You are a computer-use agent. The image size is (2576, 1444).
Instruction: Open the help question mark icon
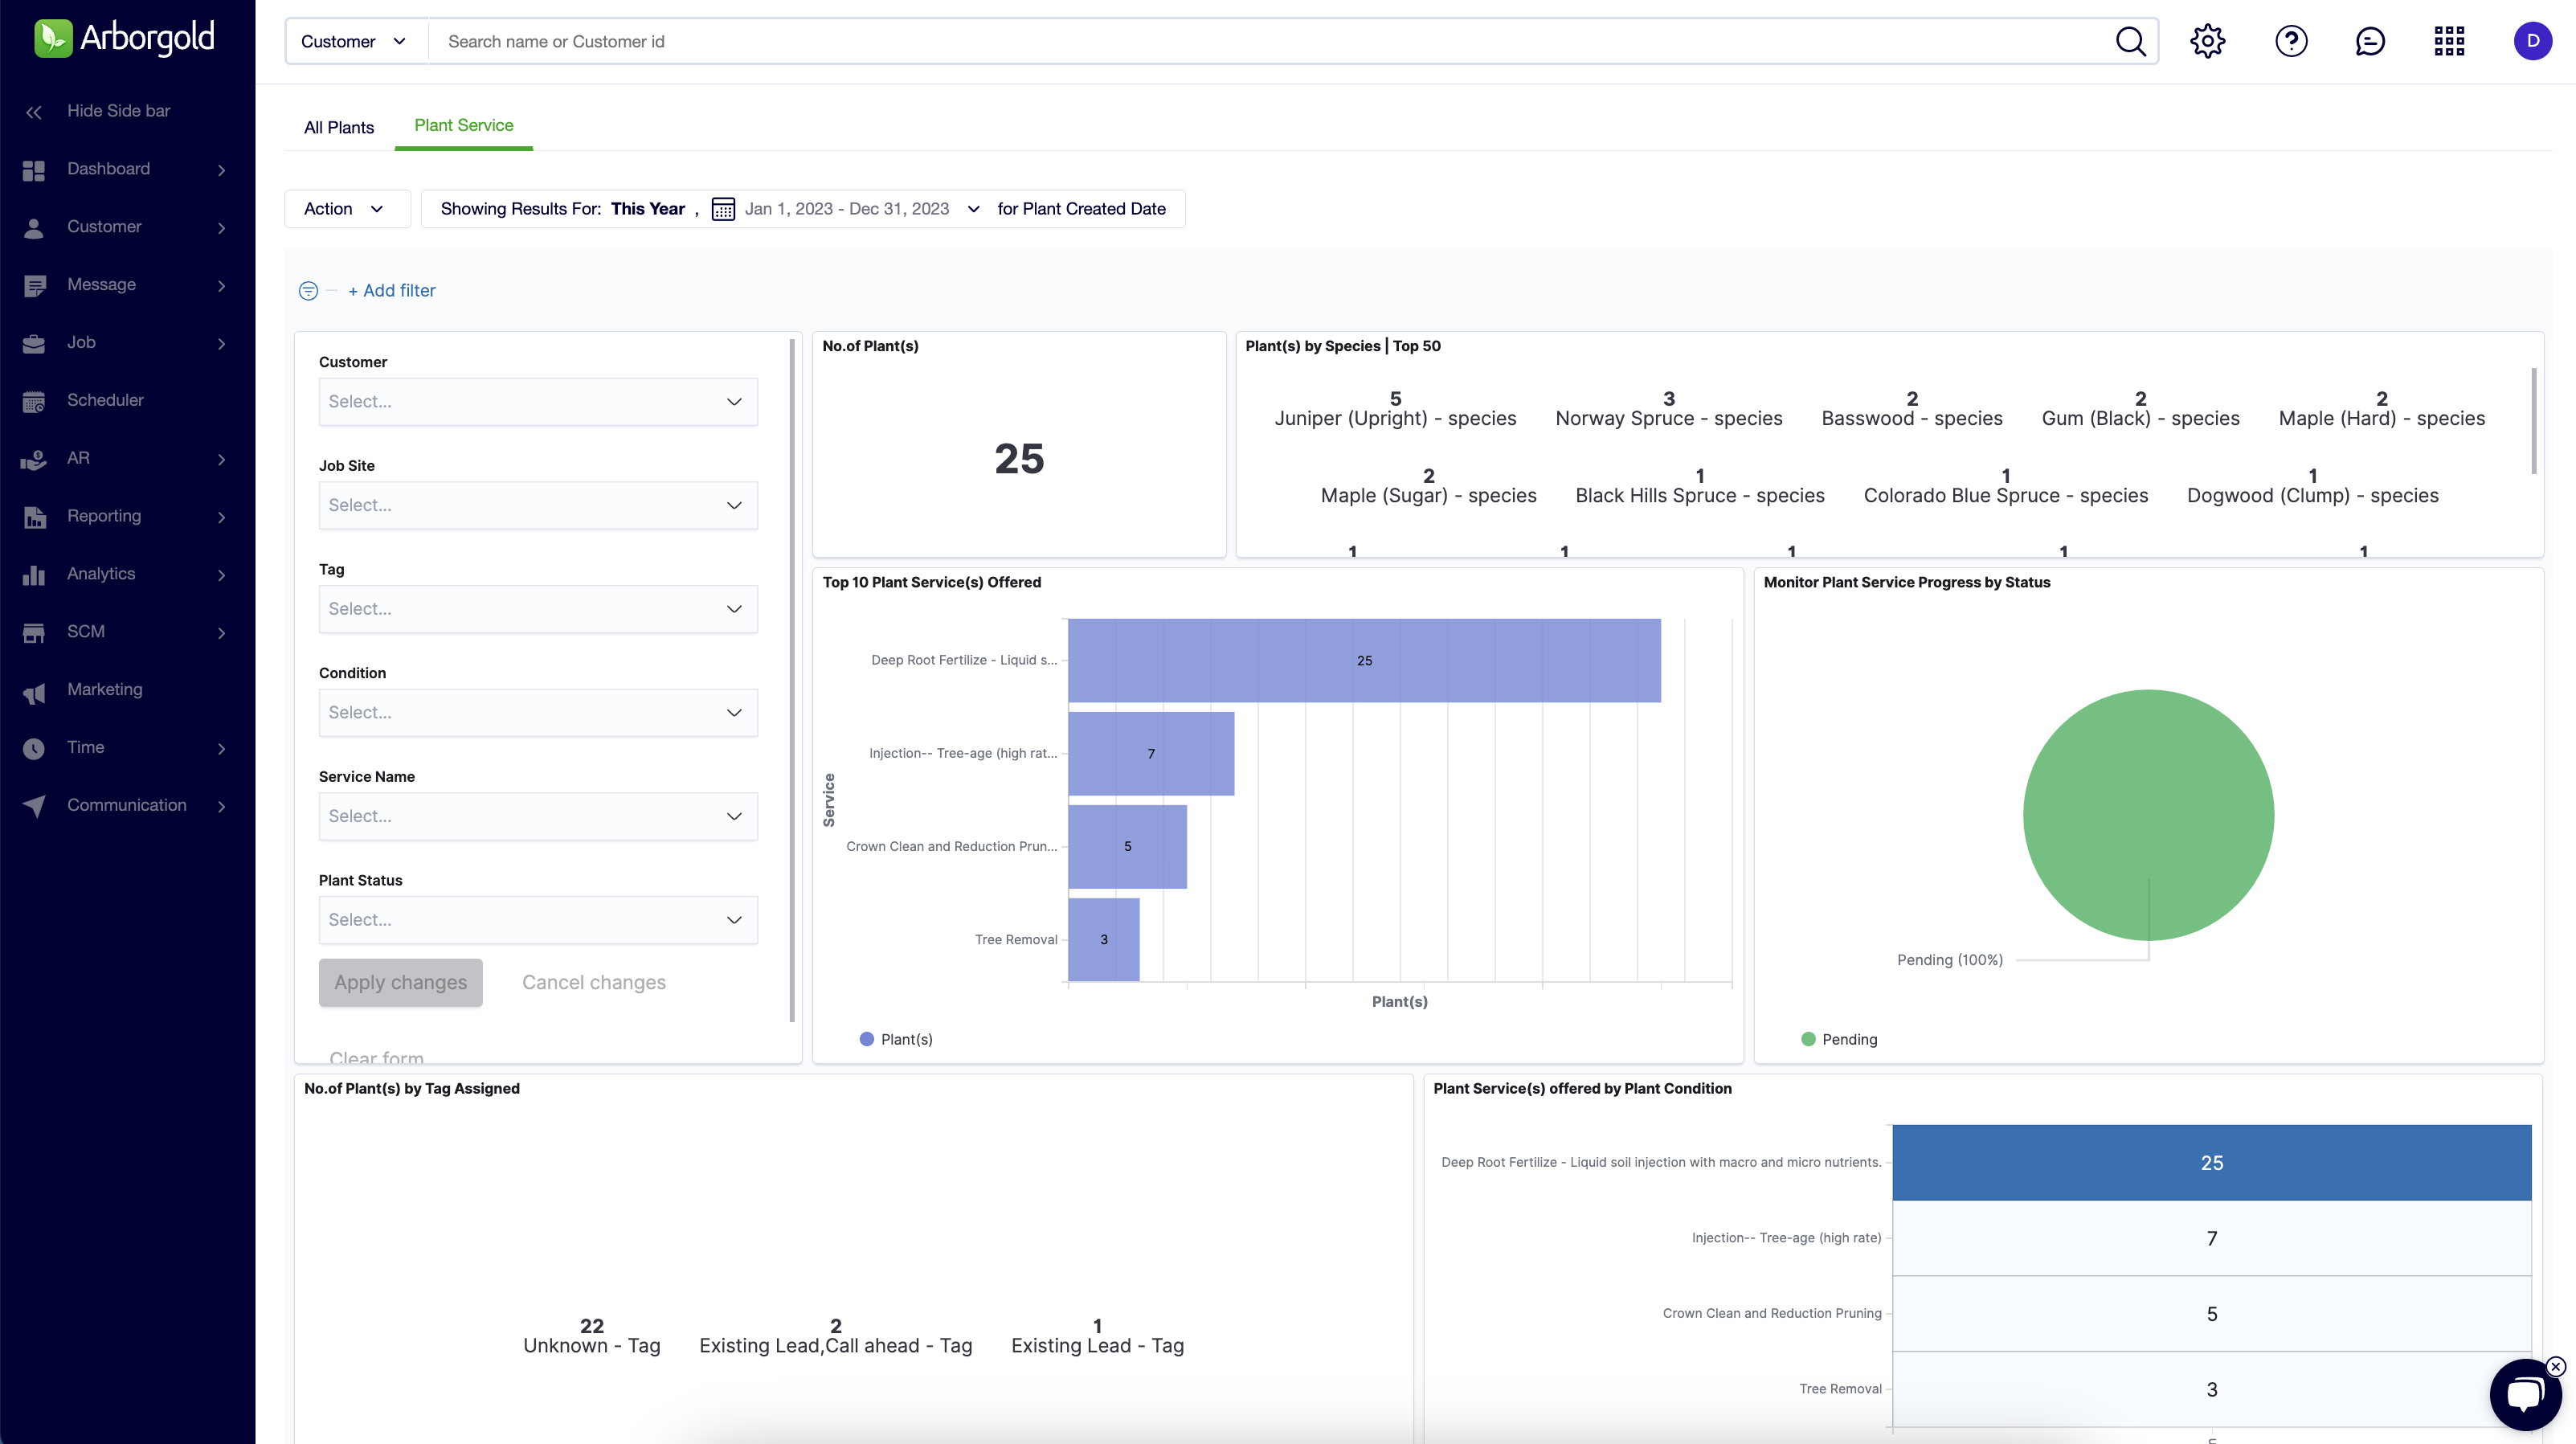tap(2291, 41)
